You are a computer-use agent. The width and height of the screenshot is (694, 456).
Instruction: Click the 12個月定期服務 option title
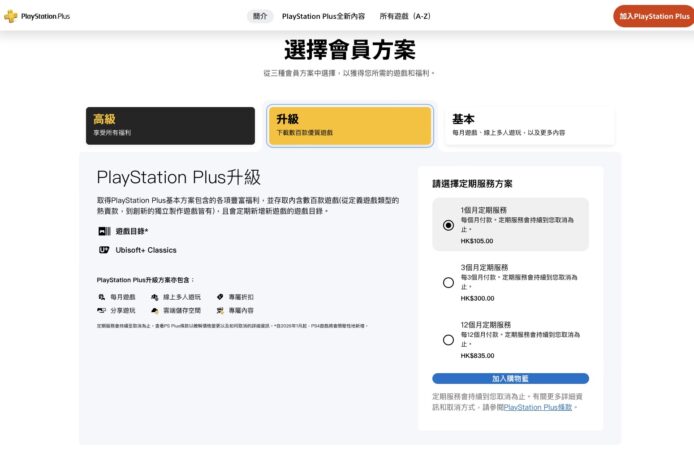point(486,325)
